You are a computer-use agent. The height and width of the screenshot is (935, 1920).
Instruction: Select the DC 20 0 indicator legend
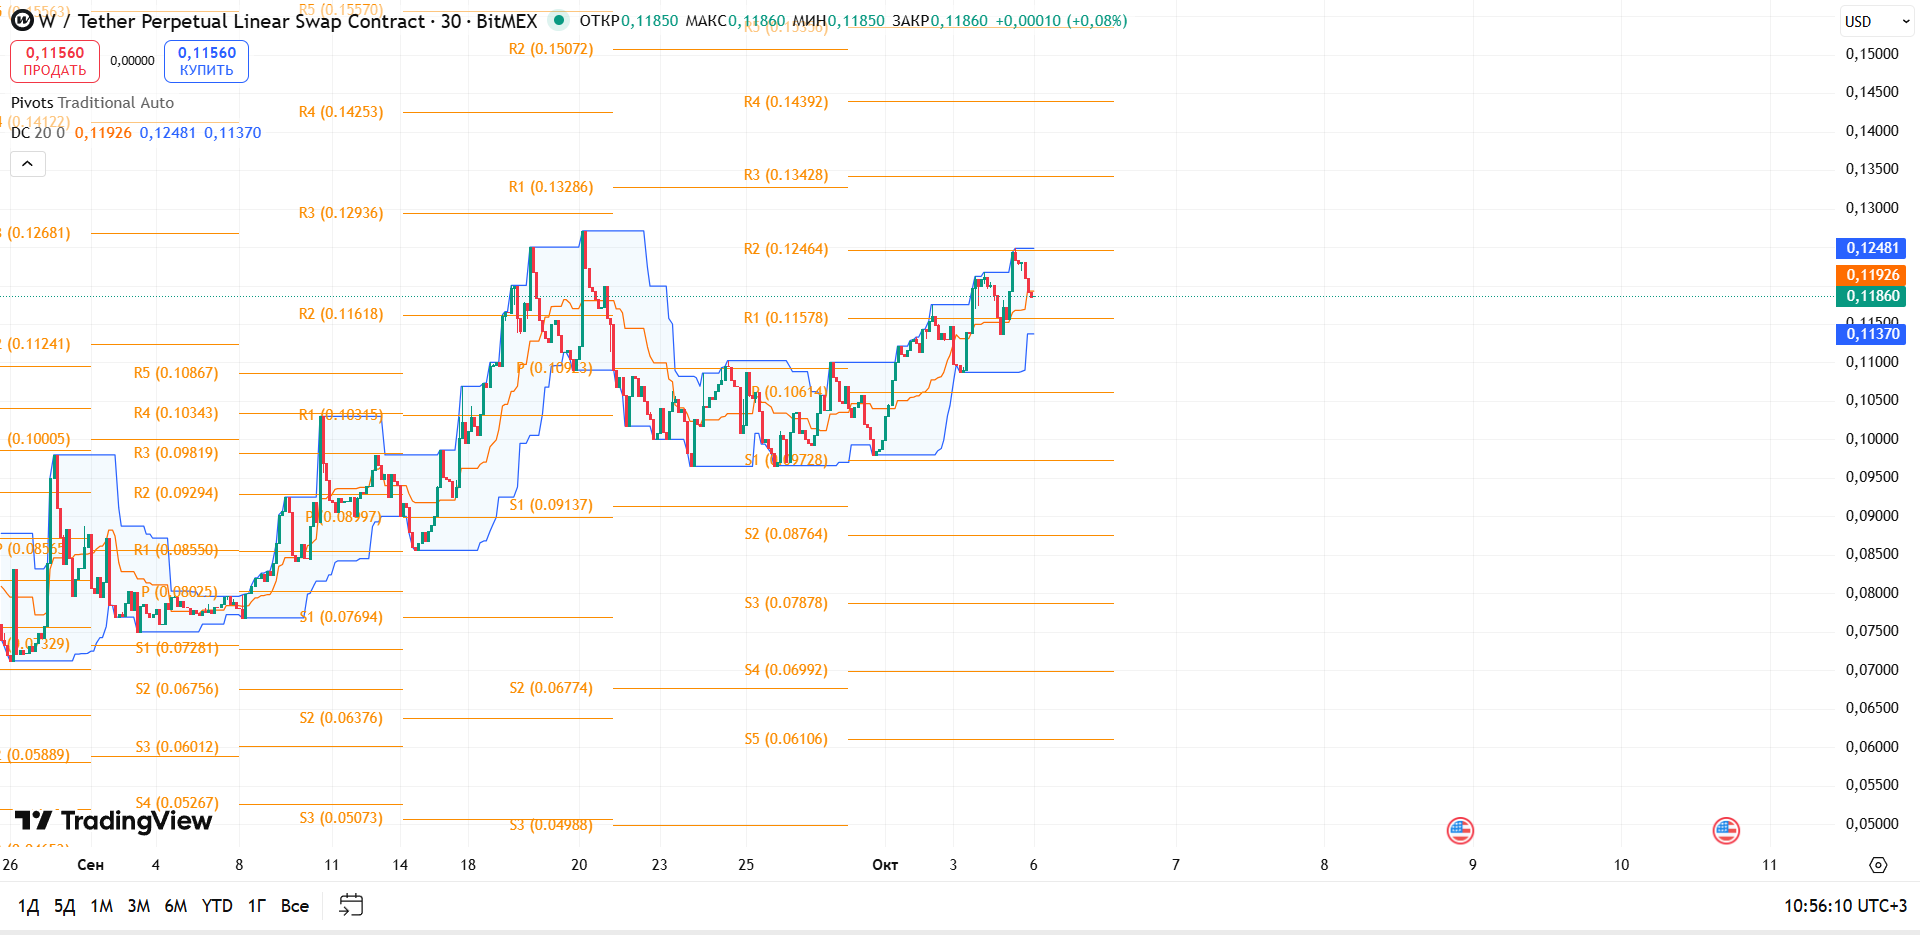(x=38, y=133)
